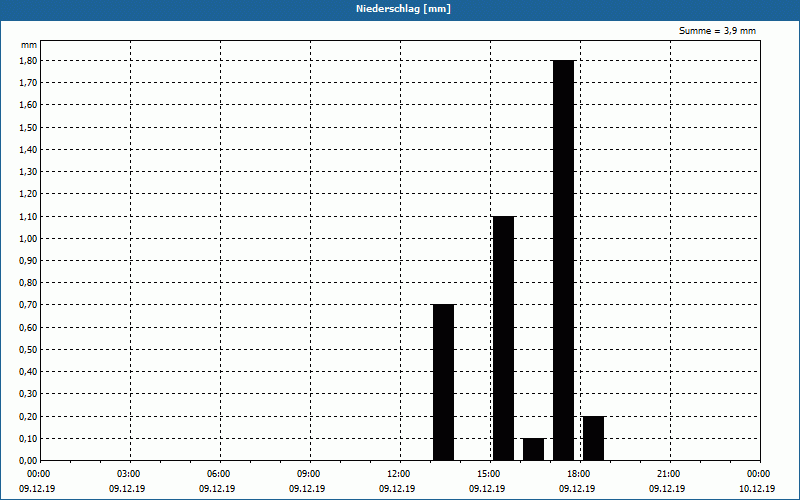This screenshot has height=500, width=800.
Task: Click the 0,20 y-axis label
Action: (x=28, y=416)
